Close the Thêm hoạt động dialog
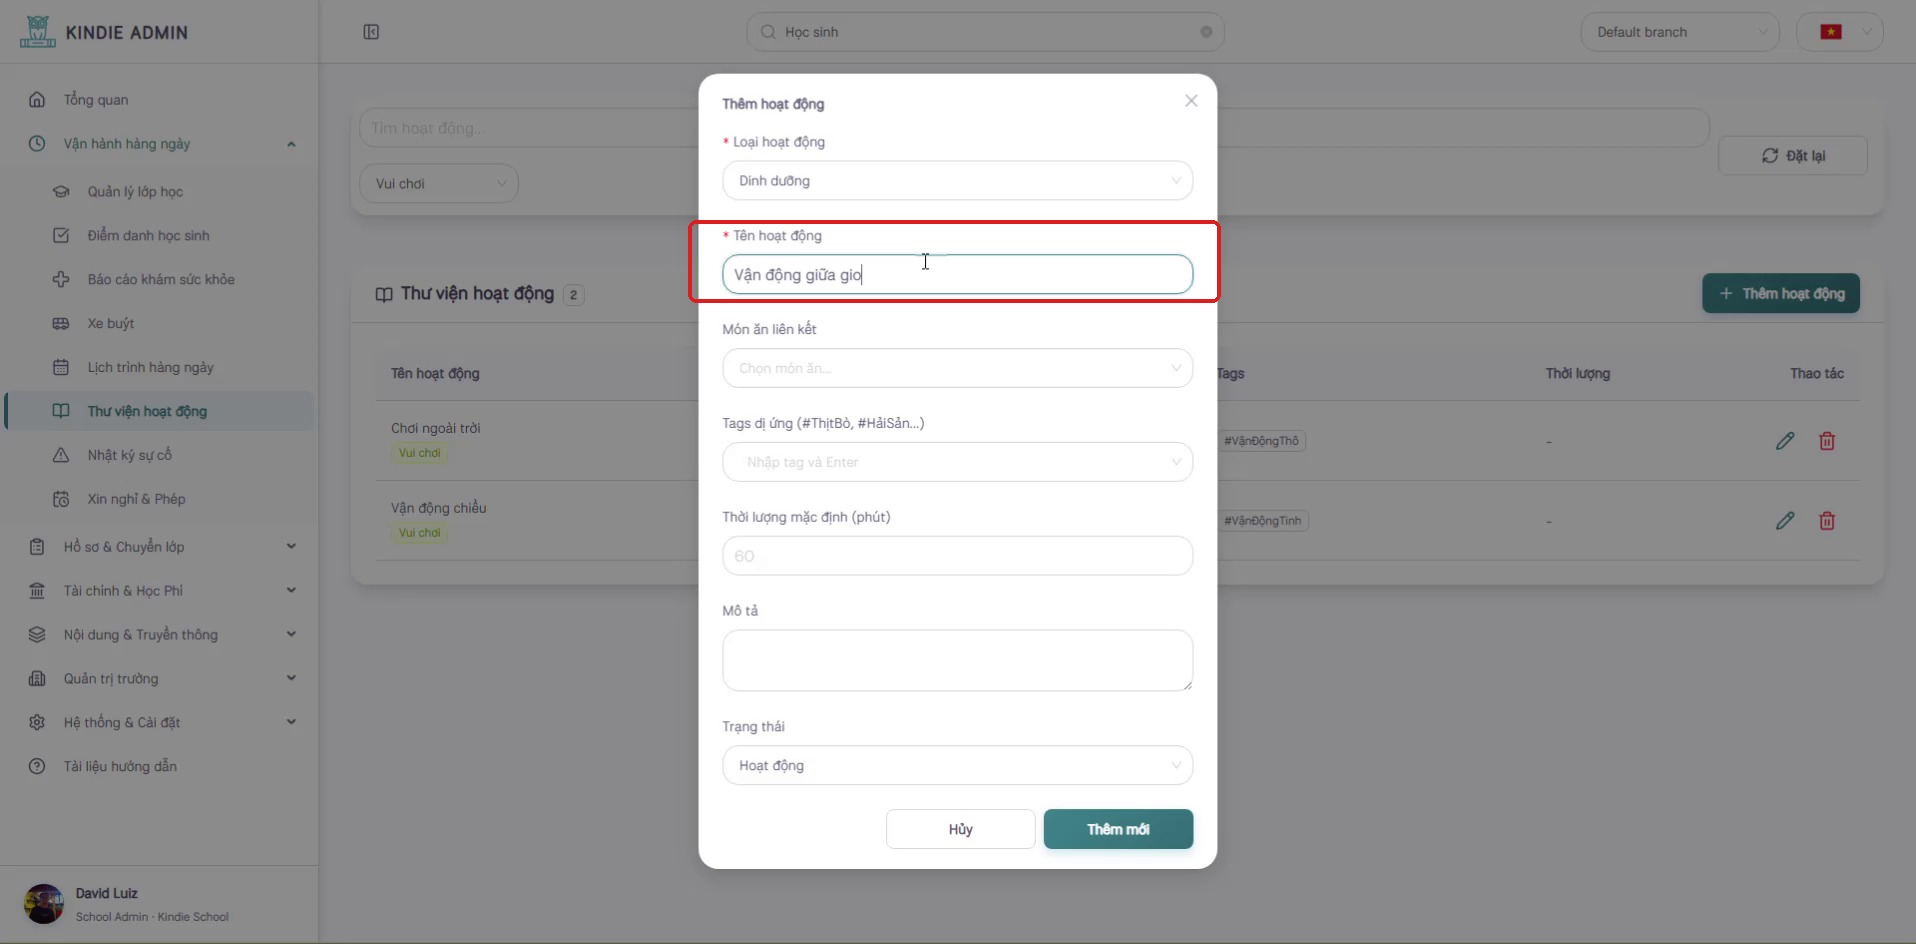The width and height of the screenshot is (1916, 944). pos(1191,101)
